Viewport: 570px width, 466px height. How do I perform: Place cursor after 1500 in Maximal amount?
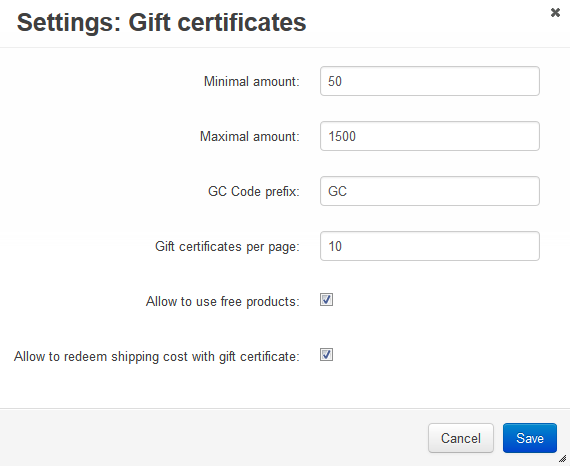pos(357,136)
